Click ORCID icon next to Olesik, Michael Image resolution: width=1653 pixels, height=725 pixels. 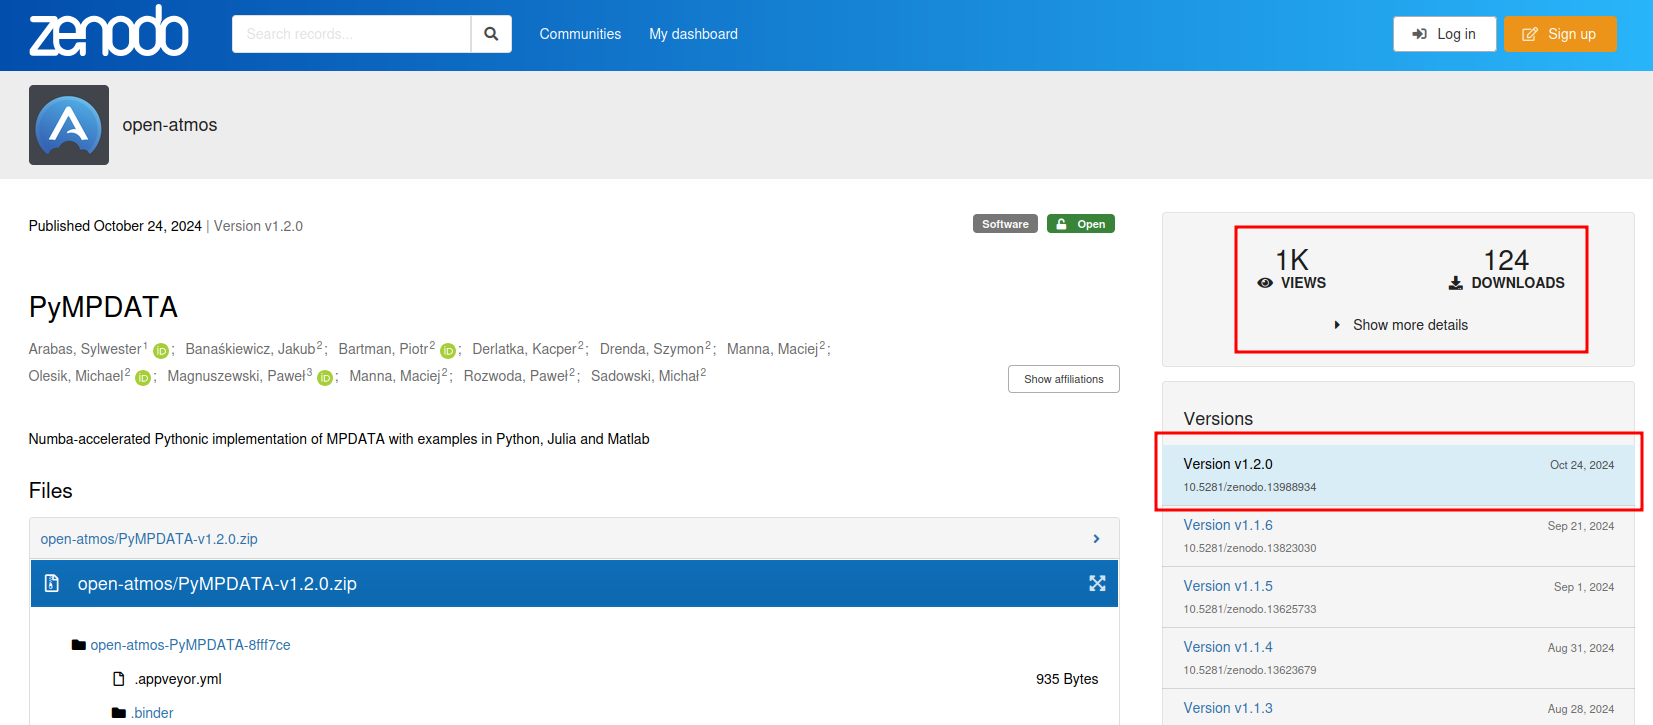143,378
